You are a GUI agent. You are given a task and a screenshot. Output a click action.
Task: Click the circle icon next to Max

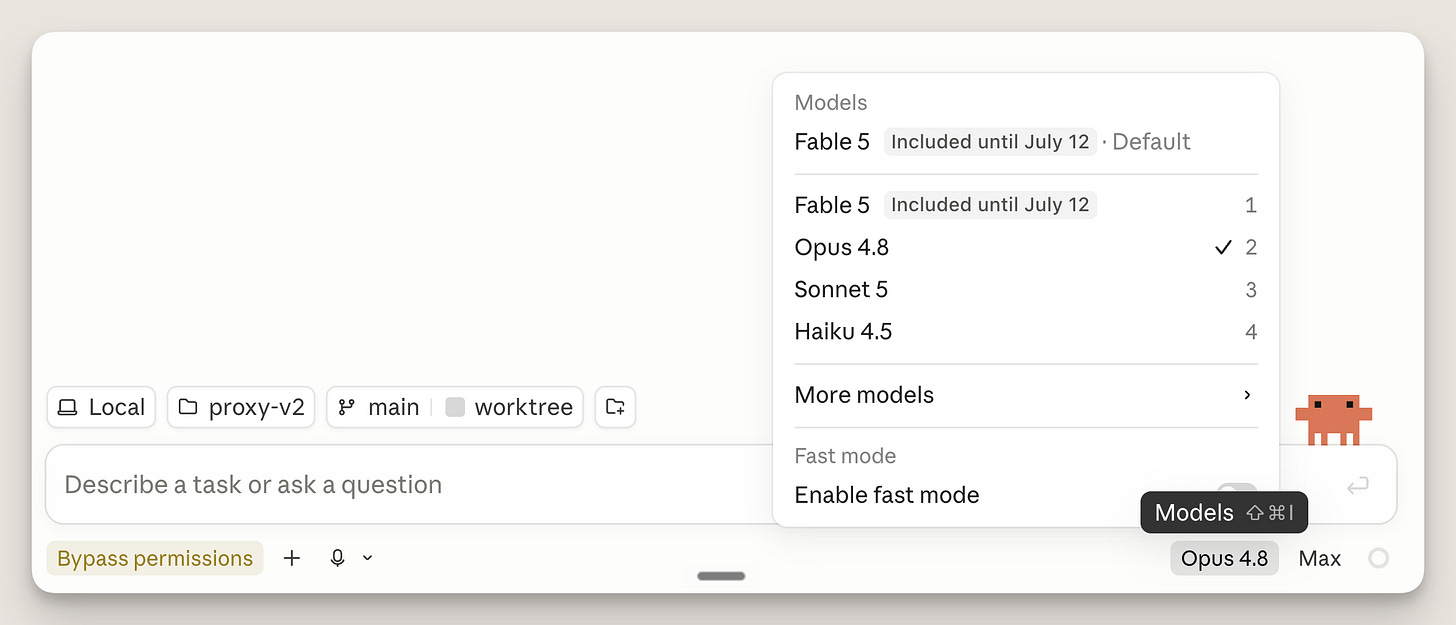tap(1378, 558)
